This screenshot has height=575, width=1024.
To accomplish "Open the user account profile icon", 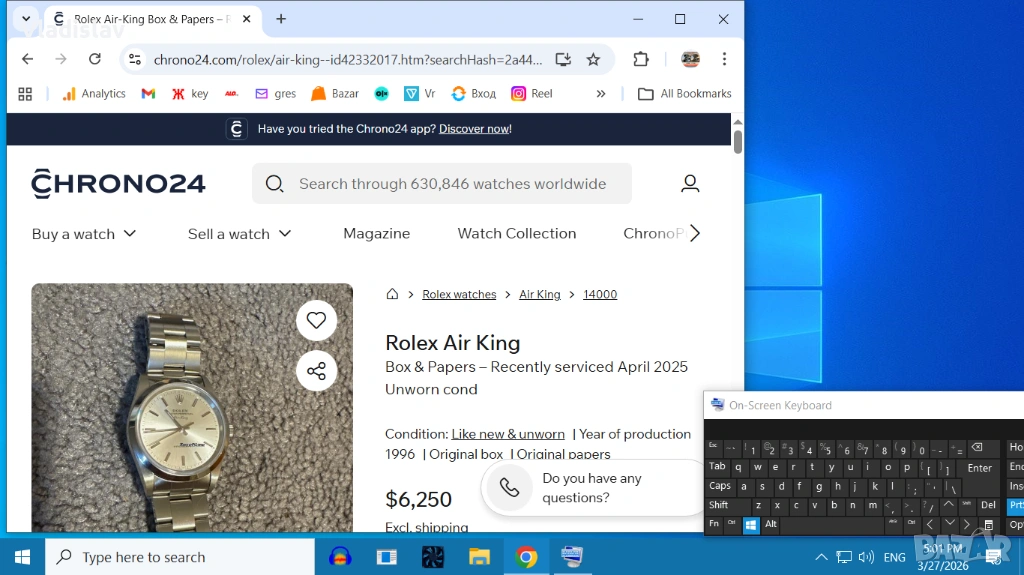I will coord(690,183).
